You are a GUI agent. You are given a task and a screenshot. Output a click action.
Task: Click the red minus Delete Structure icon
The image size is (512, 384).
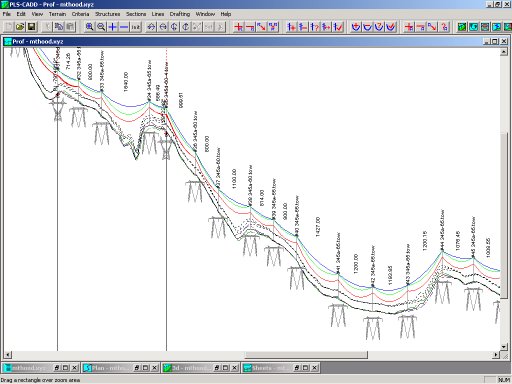pyautogui.click(x=250, y=27)
